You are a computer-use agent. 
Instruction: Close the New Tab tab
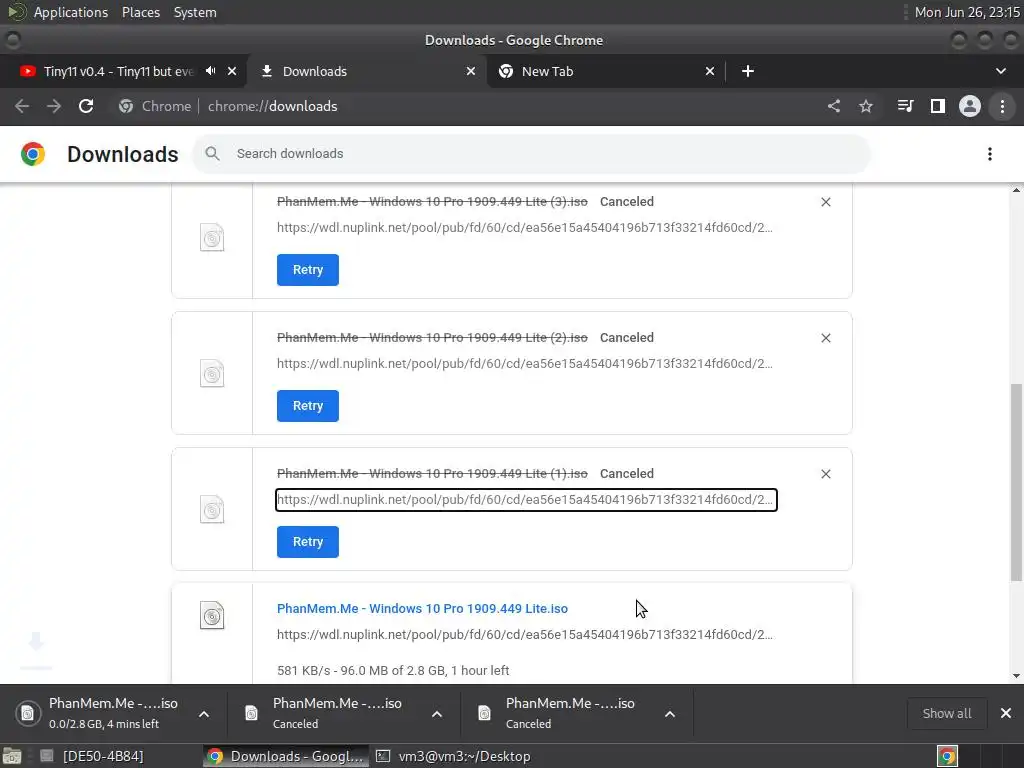pos(710,71)
